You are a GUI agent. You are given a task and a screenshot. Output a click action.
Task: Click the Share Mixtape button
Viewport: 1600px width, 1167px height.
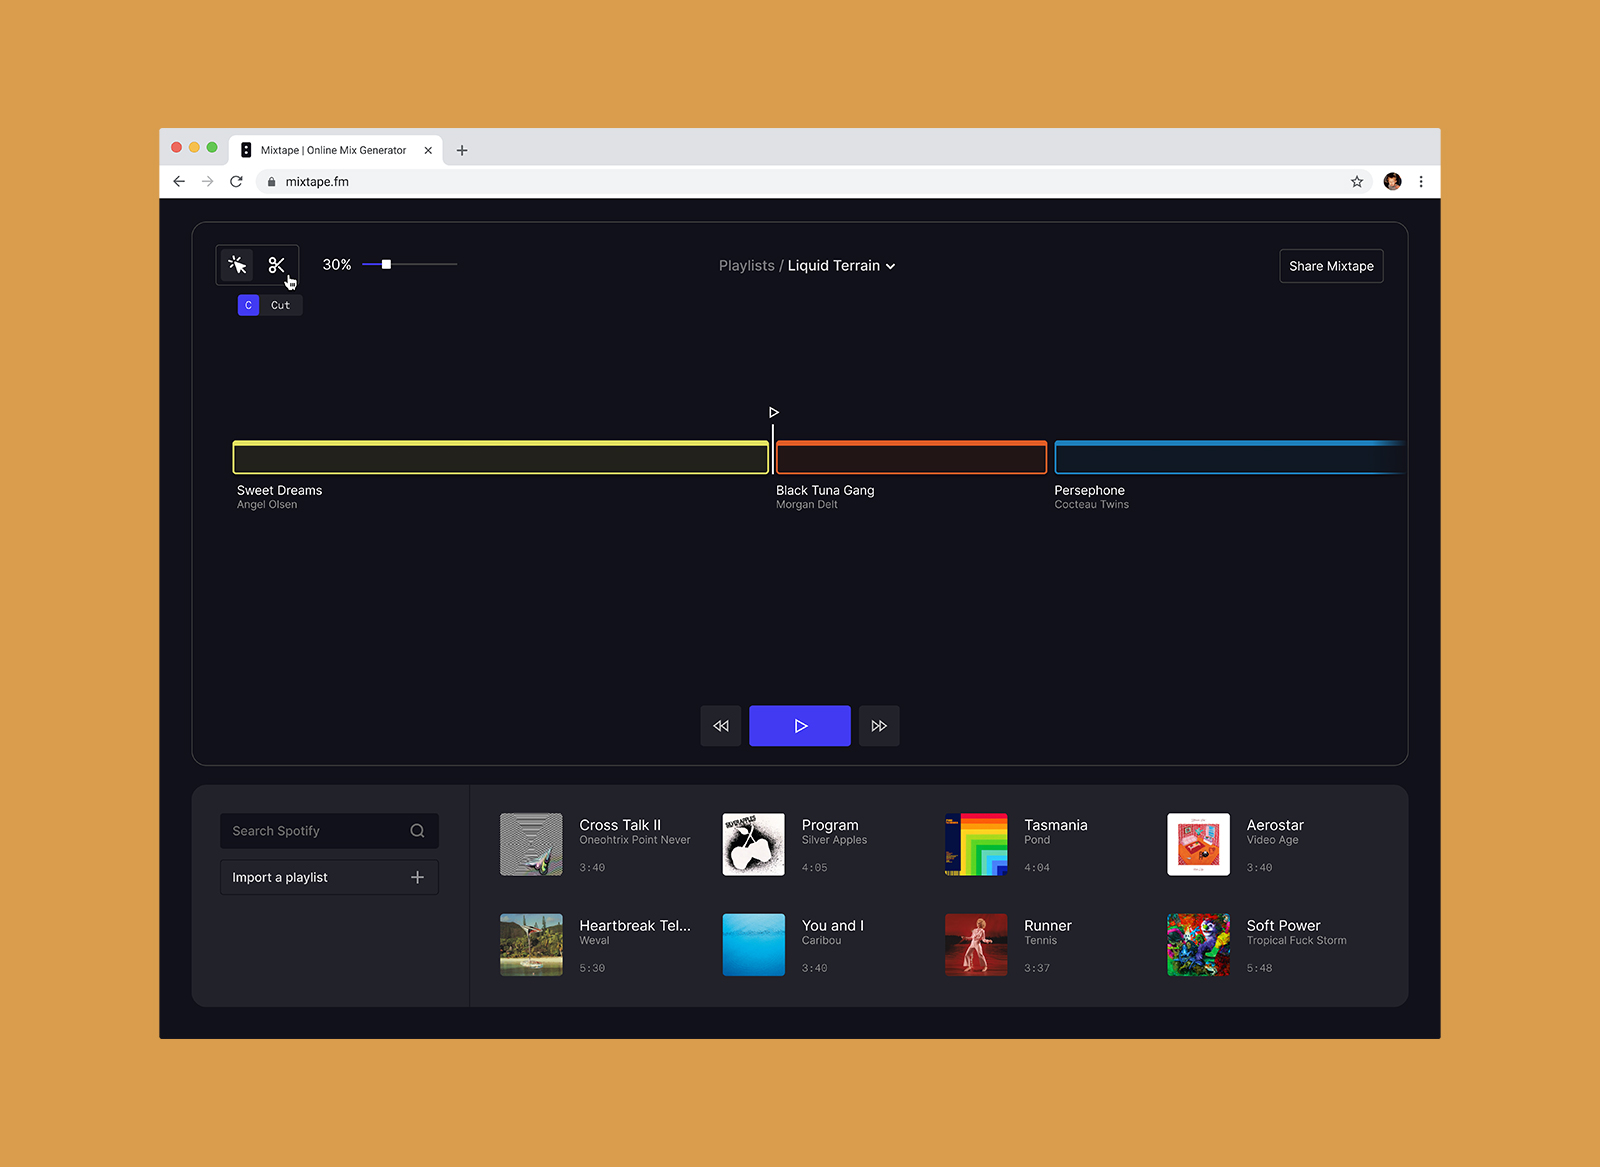tap(1331, 266)
